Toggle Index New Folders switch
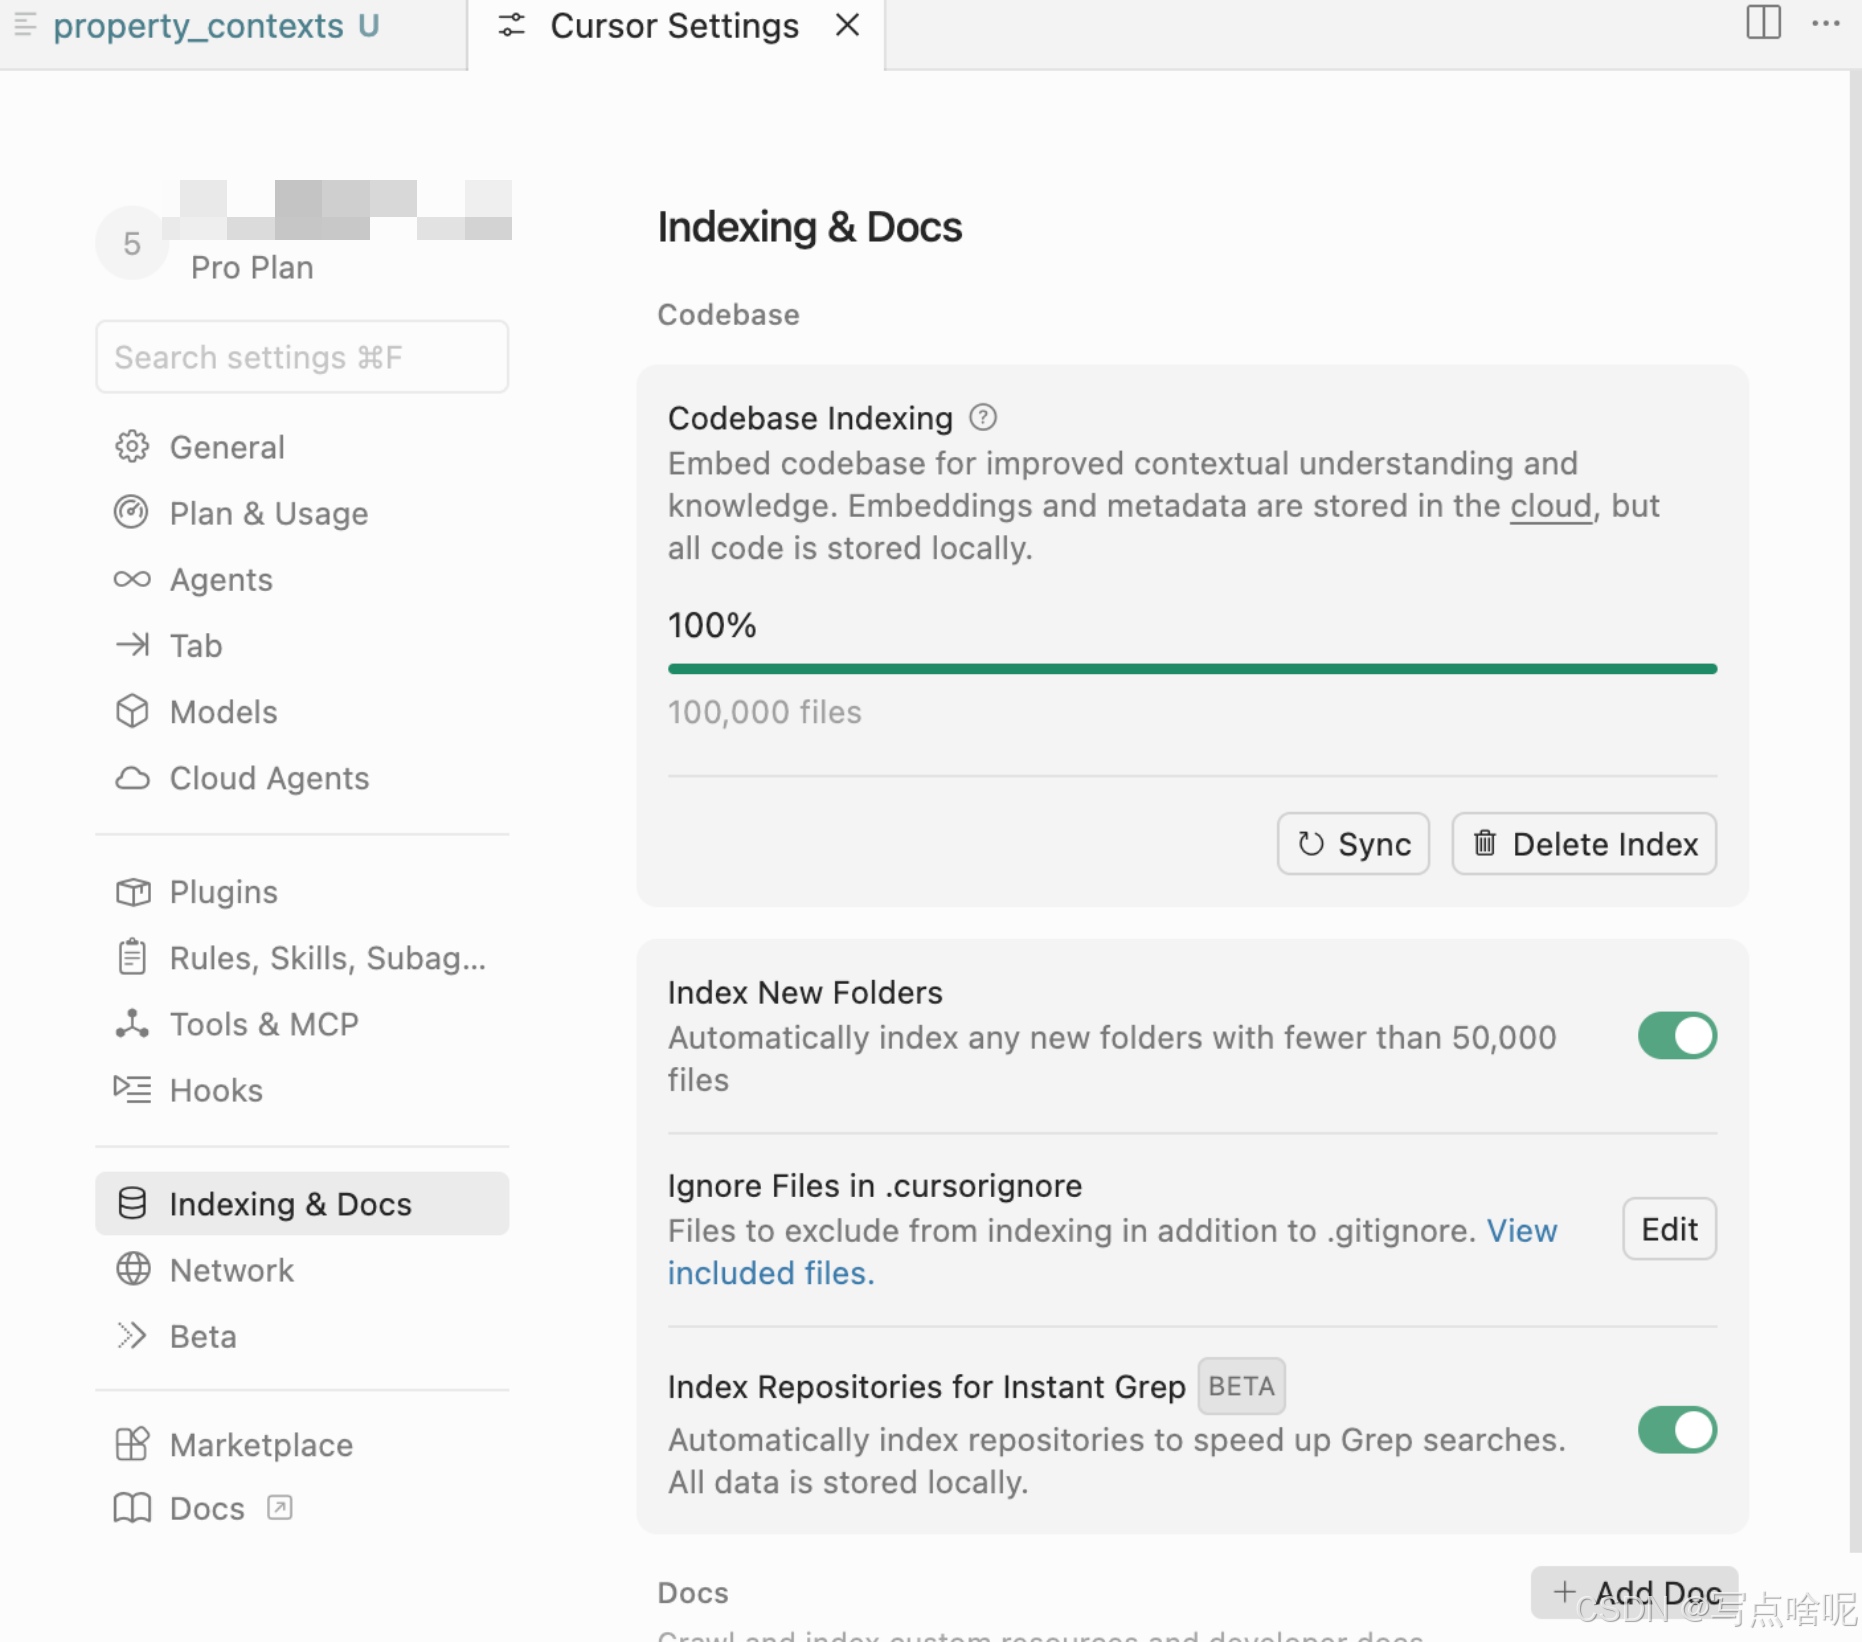Image resolution: width=1862 pixels, height=1642 pixels. pos(1676,1036)
